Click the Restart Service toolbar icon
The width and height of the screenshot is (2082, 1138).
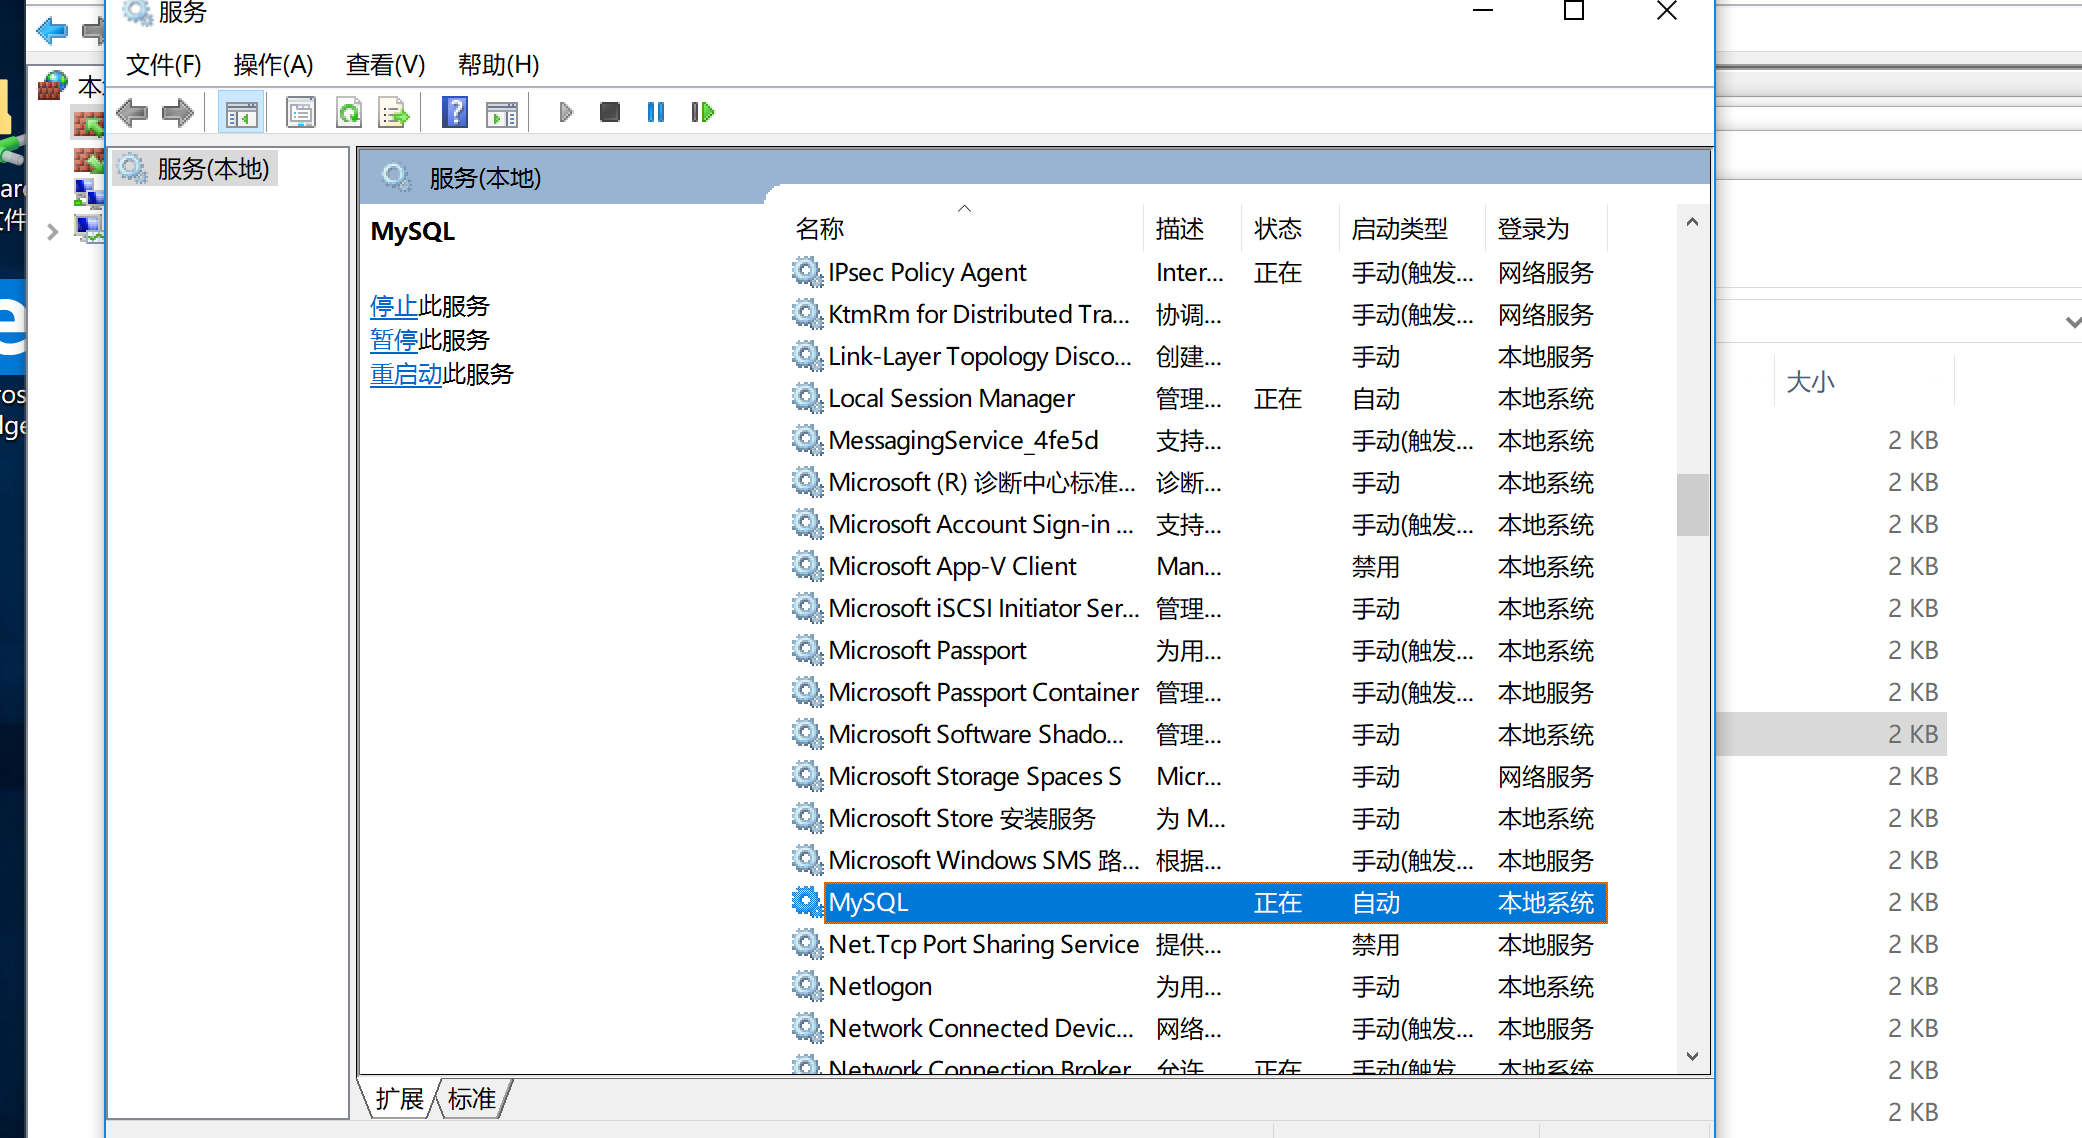pyautogui.click(x=702, y=112)
